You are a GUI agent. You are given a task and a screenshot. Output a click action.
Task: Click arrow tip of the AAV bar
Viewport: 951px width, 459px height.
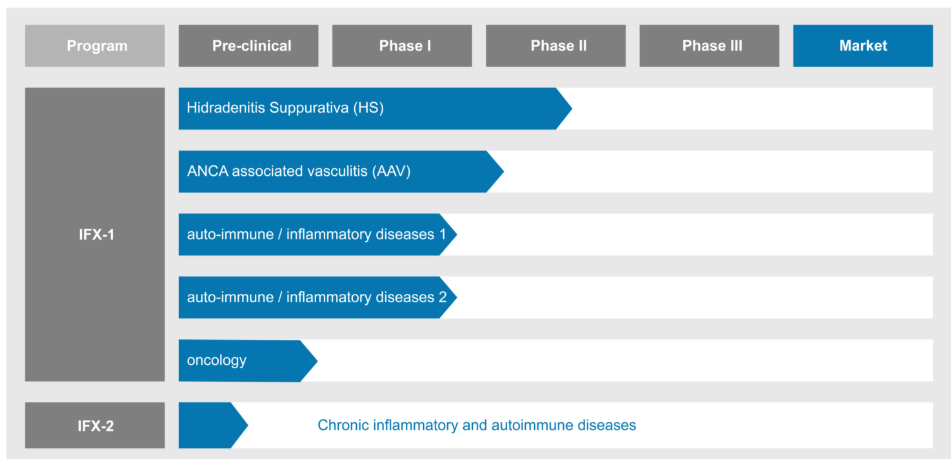click(496, 172)
